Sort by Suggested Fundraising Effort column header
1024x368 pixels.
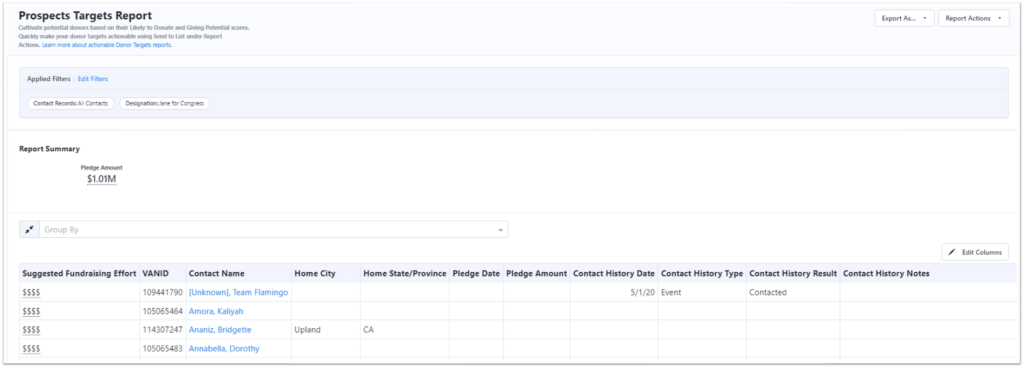pos(80,273)
